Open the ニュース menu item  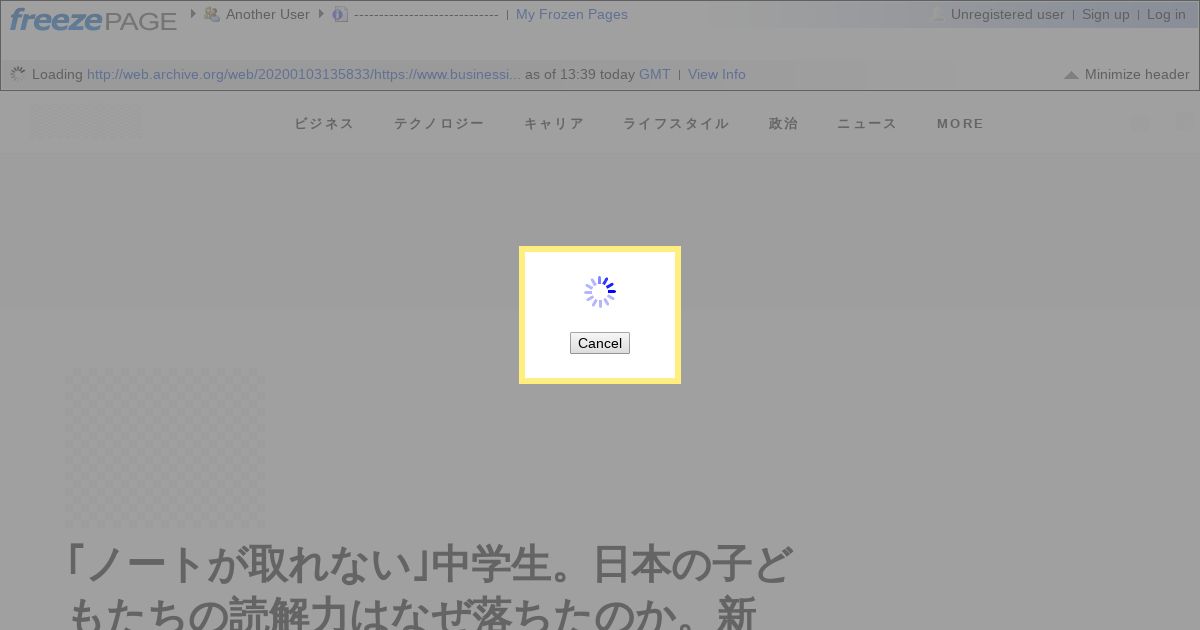point(867,124)
